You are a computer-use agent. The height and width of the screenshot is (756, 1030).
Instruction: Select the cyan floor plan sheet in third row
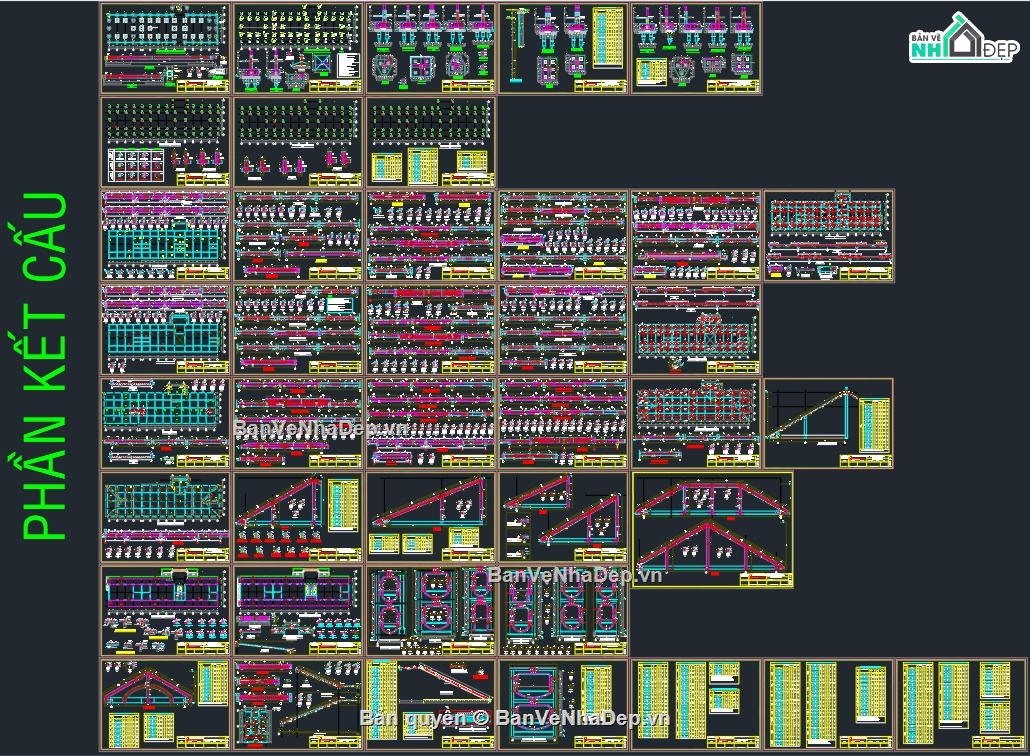[x=165, y=235]
